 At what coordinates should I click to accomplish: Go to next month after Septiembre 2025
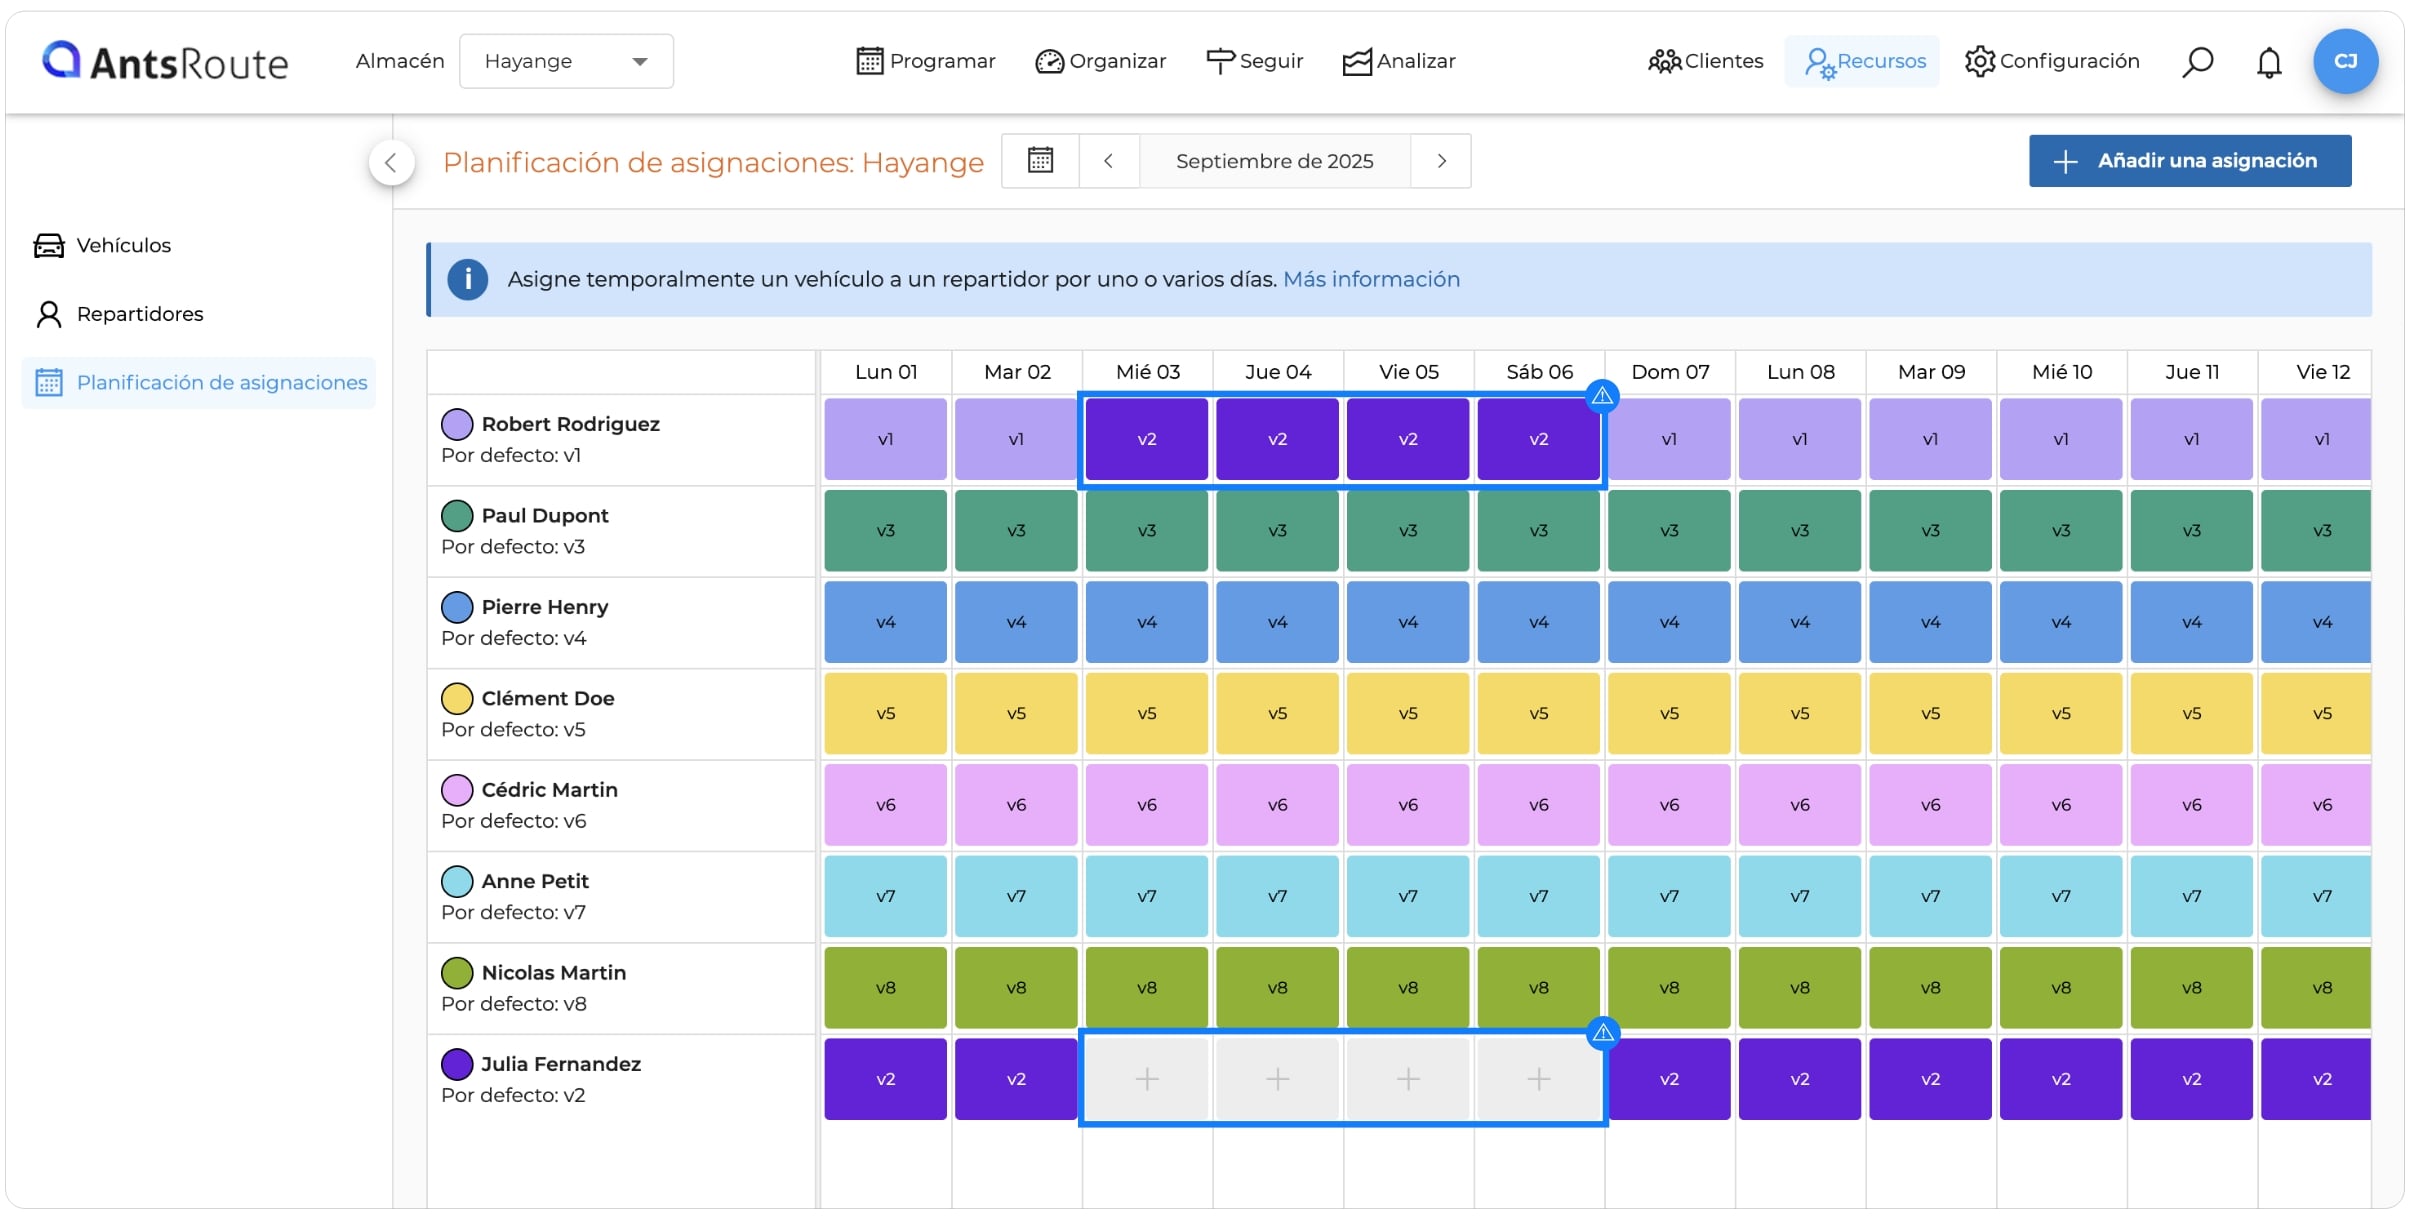click(x=1441, y=161)
